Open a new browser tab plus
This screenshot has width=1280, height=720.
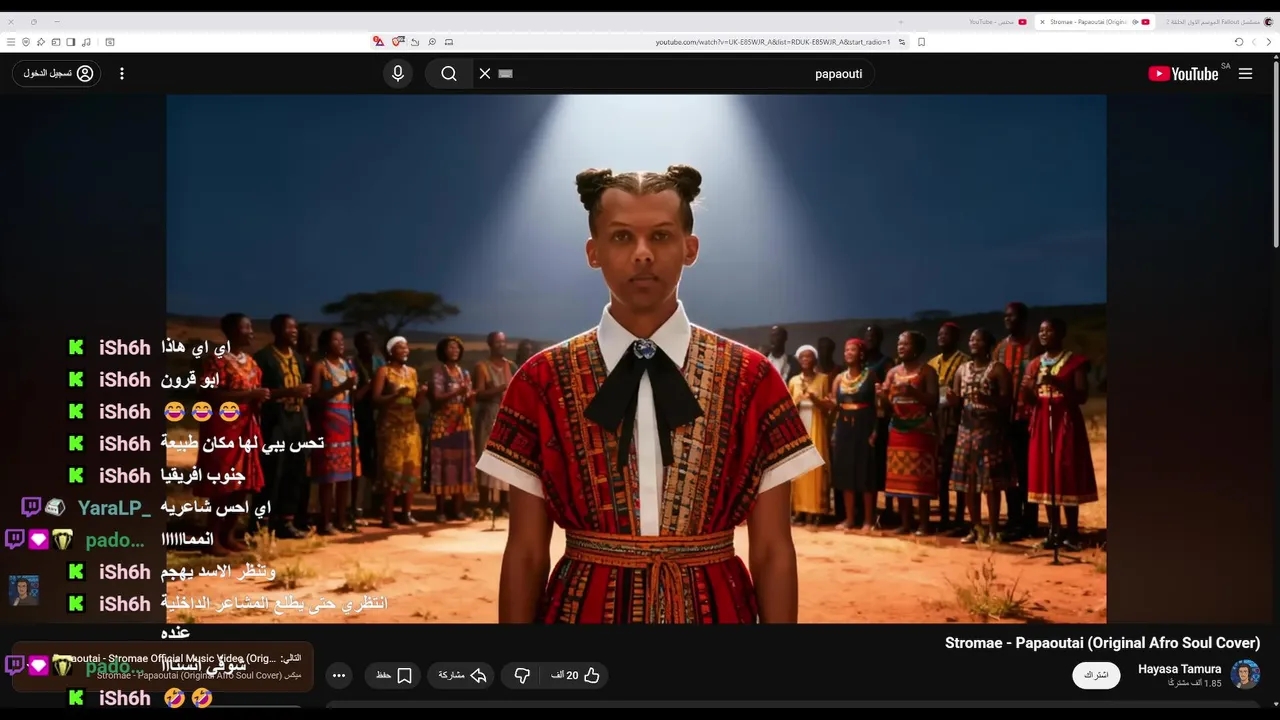(901, 22)
